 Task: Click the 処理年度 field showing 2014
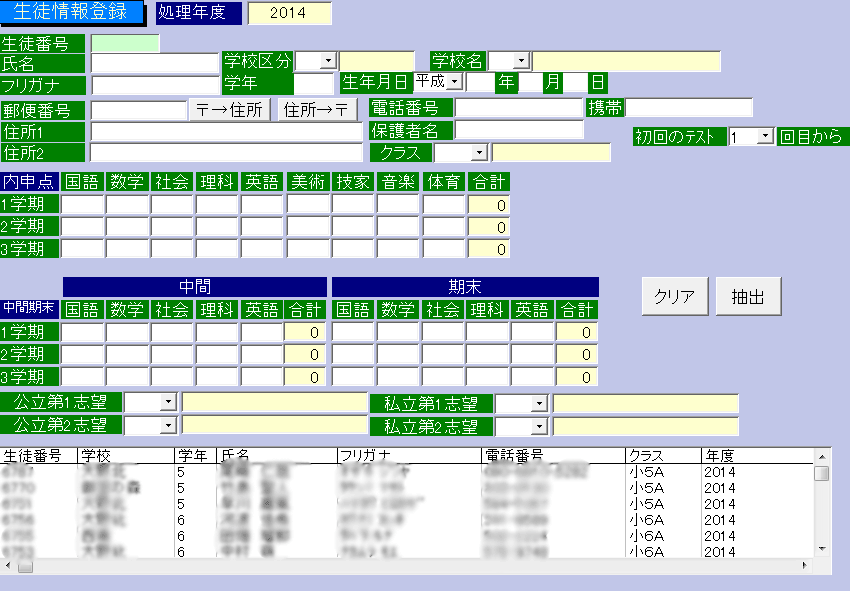289,13
